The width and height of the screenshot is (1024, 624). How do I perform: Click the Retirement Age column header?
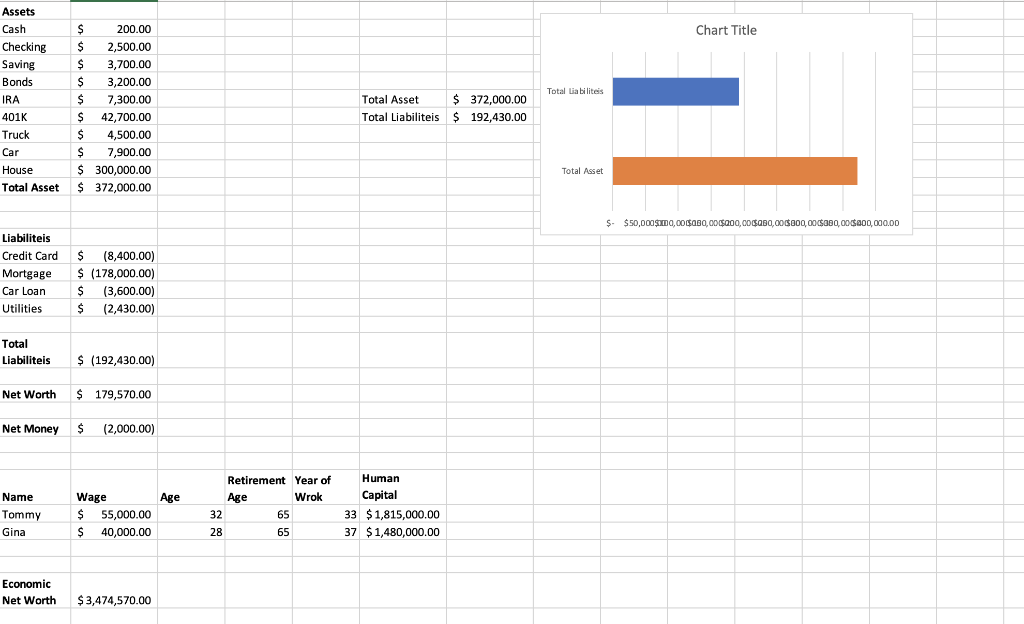259,488
